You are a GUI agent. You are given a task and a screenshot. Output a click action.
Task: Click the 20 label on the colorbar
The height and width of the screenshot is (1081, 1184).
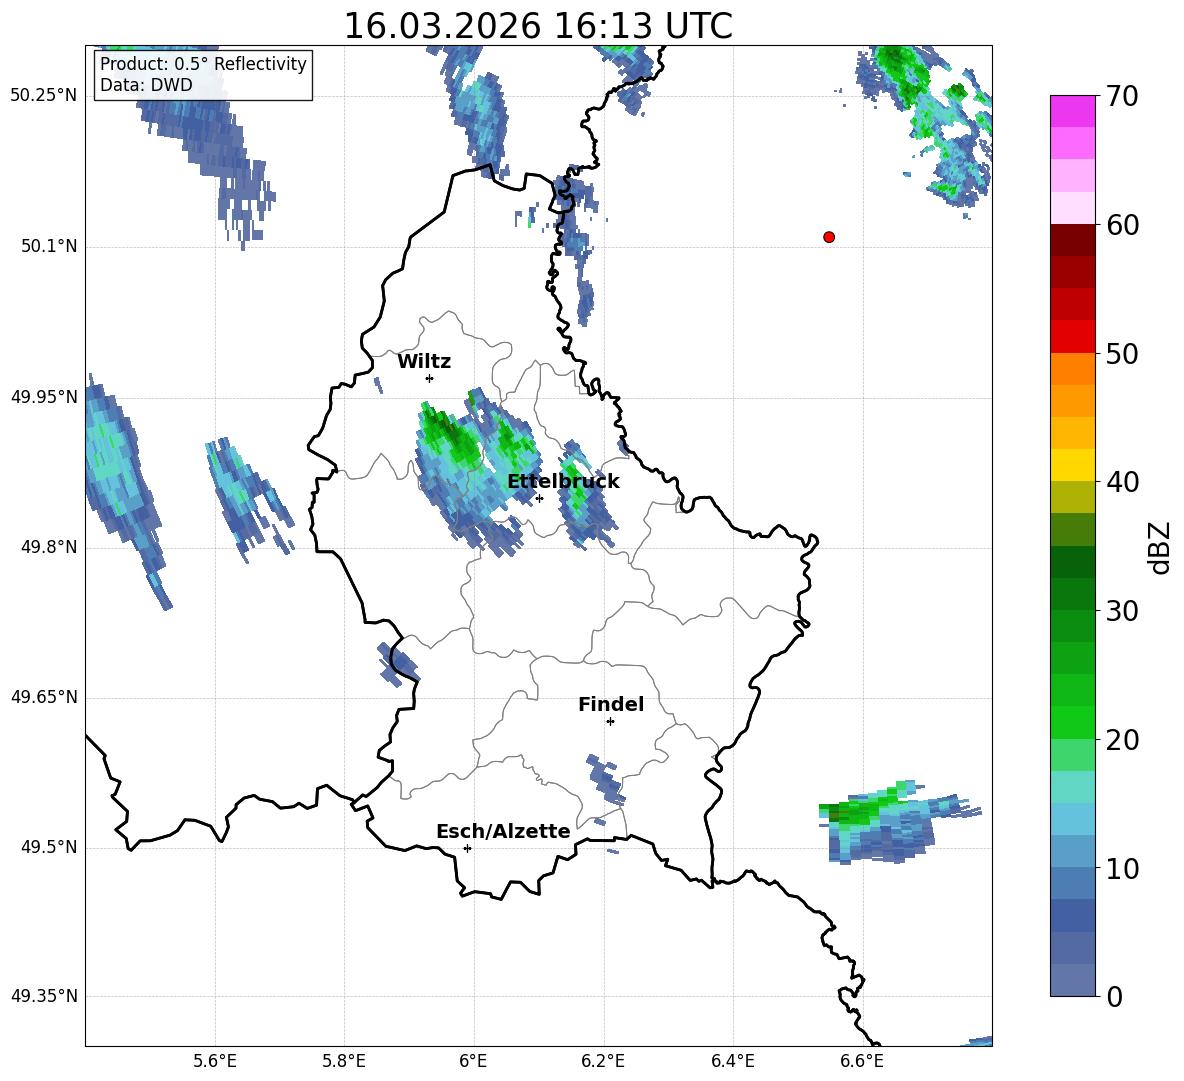(1121, 740)
